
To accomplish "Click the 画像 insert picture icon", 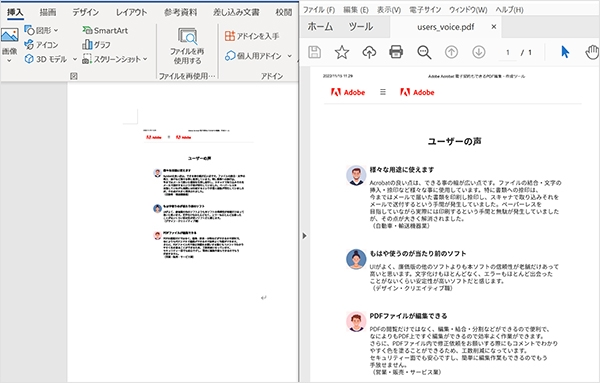I will tap(10, 36).
